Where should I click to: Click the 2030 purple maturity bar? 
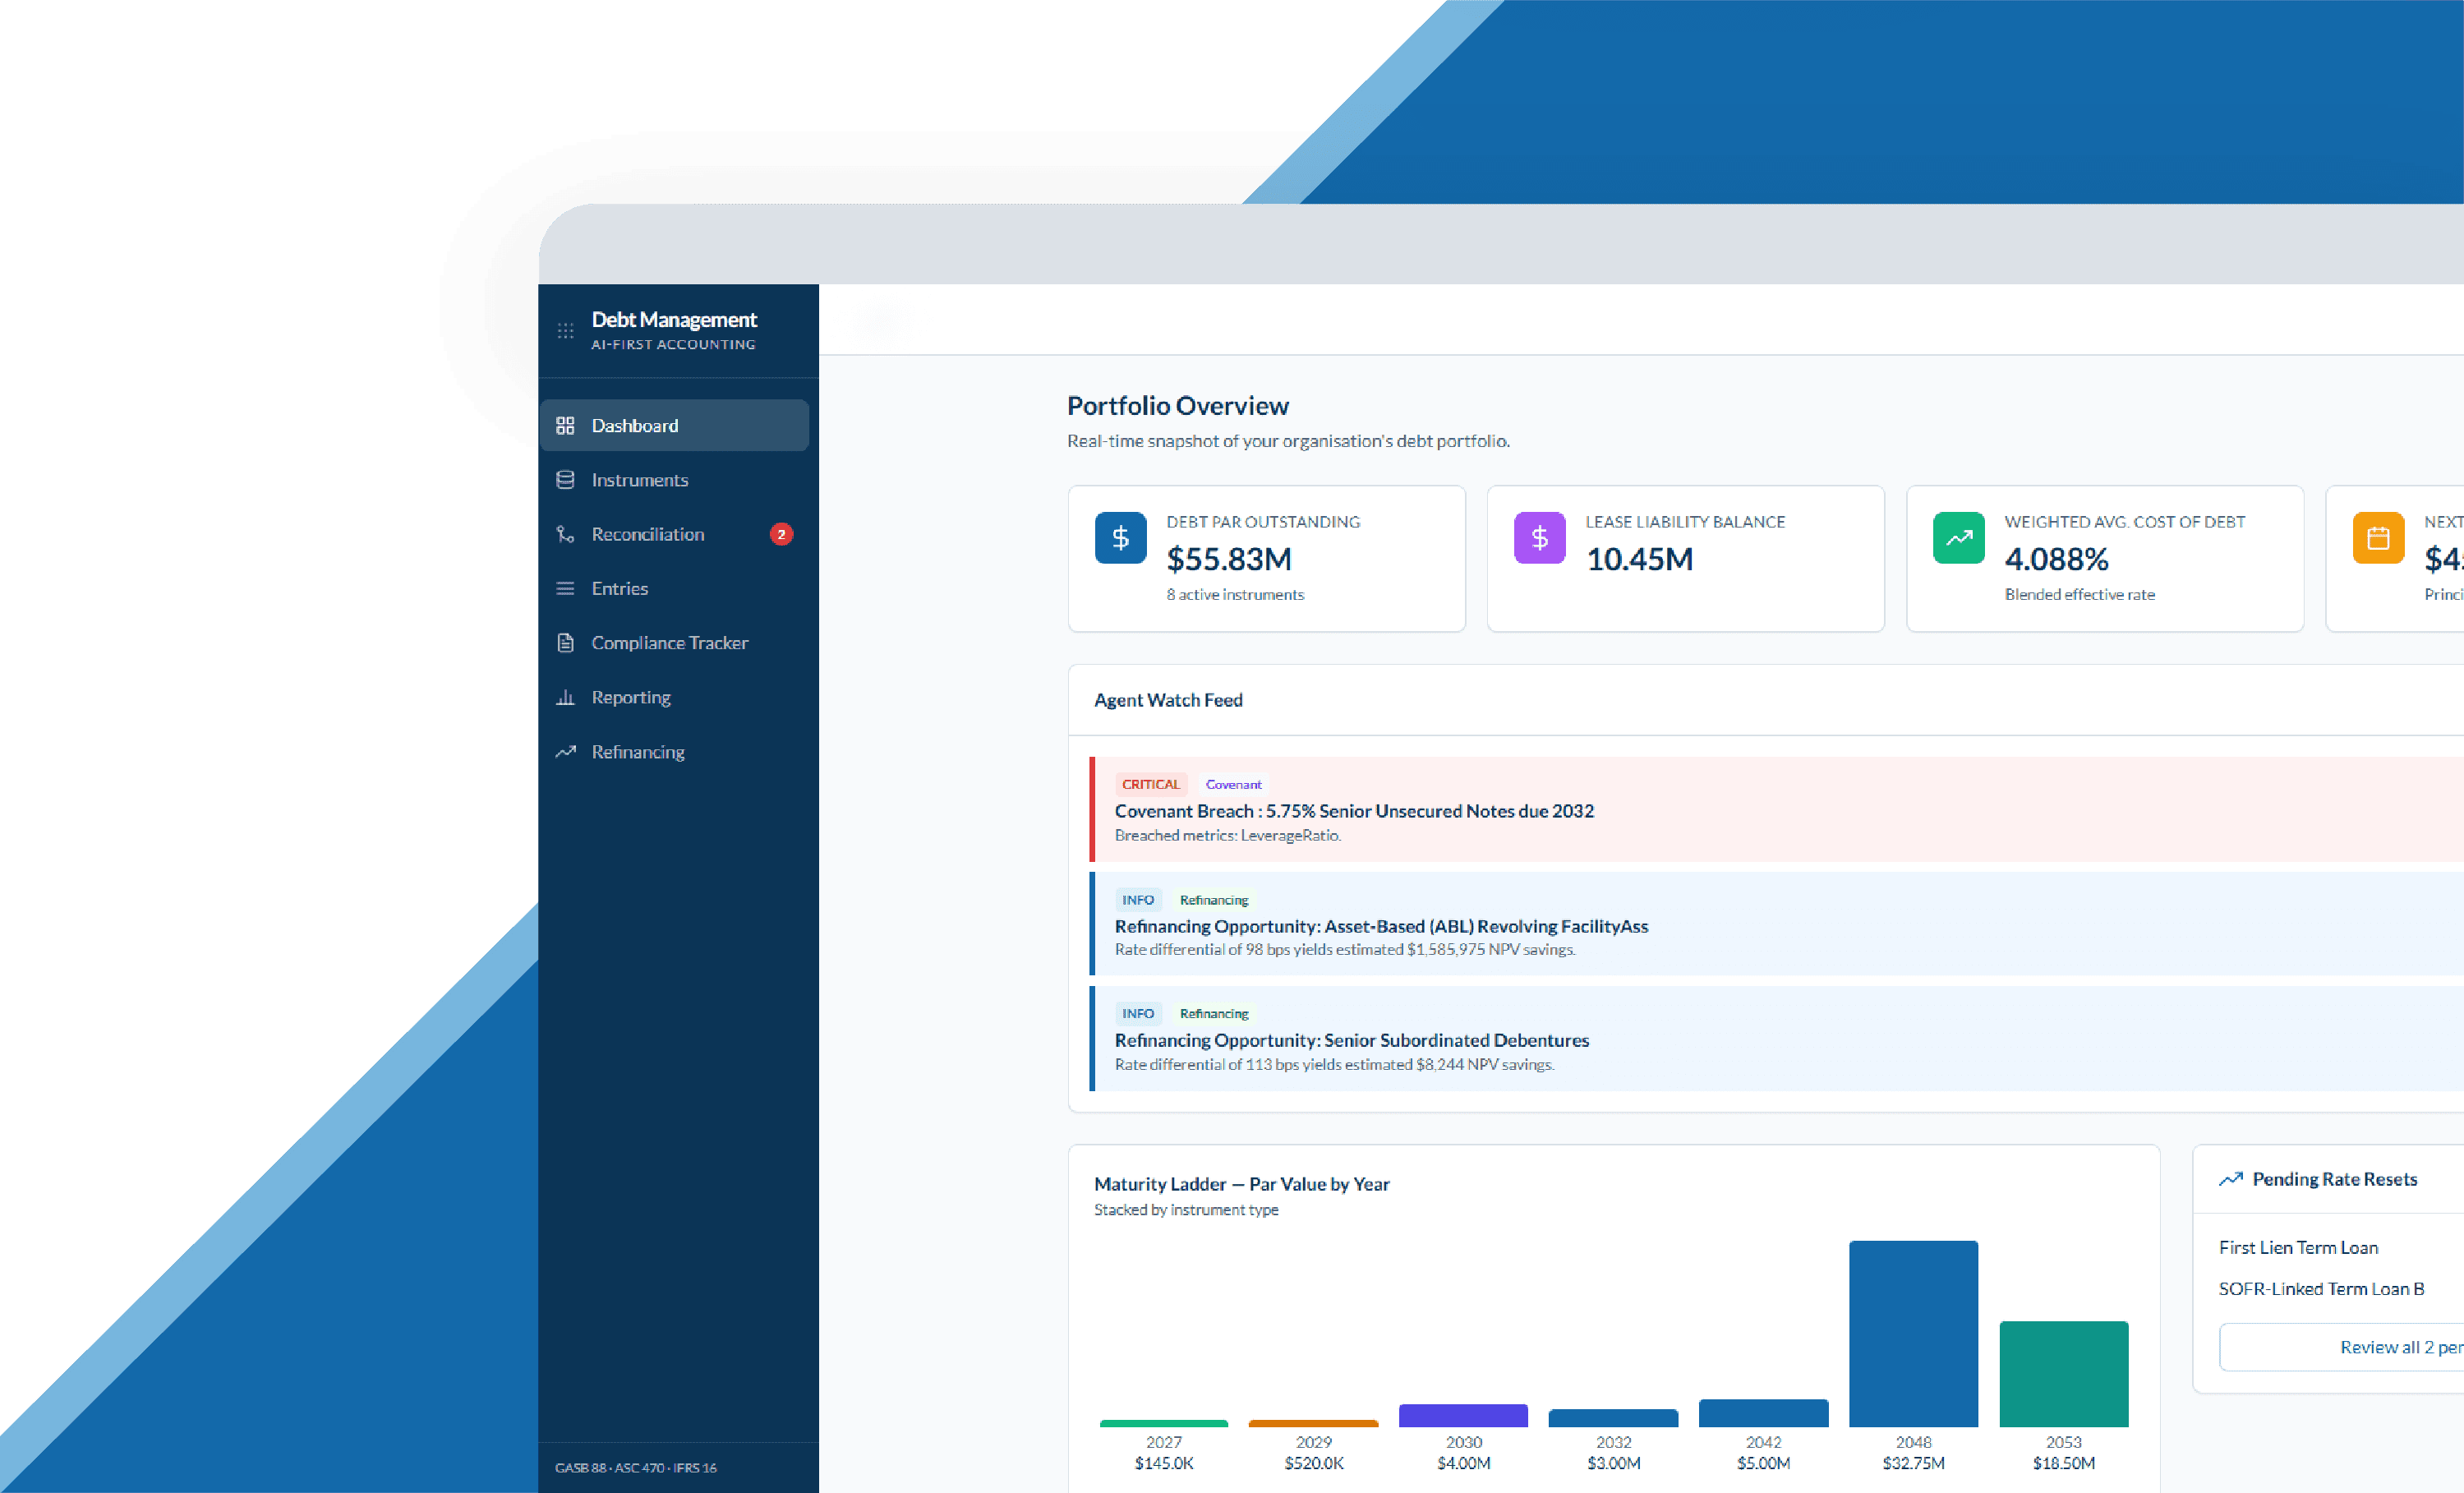pyautogui.click(x=1463, y=1415)
